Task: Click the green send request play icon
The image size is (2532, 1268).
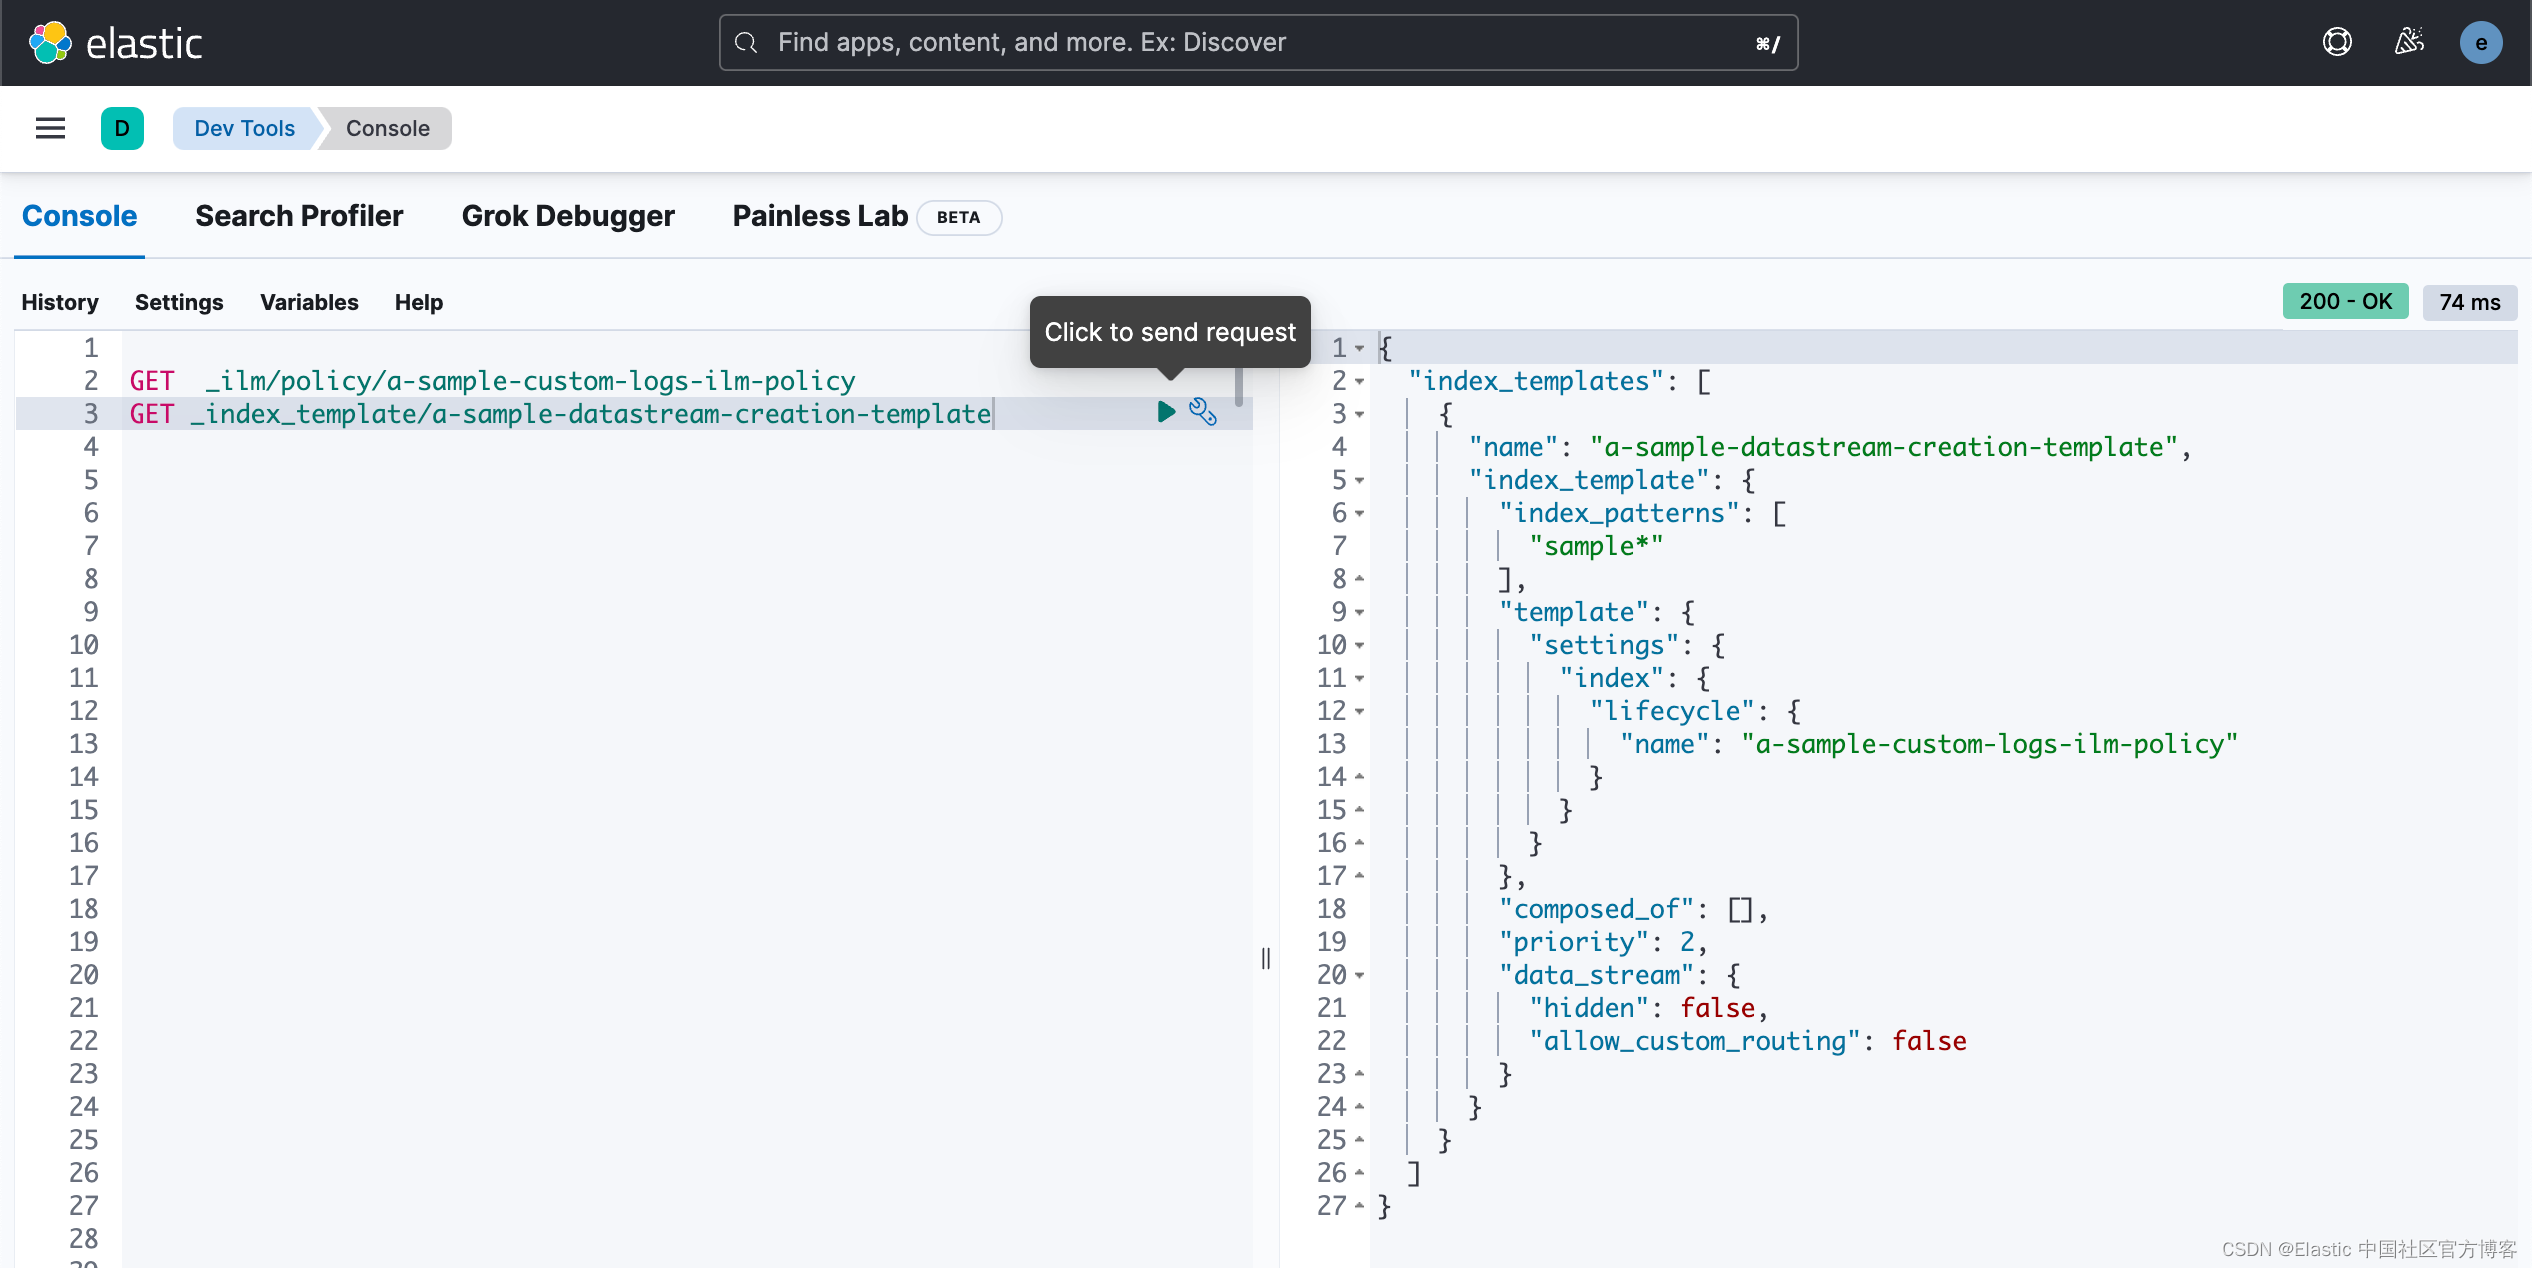Action: (x=1166, y=412)
